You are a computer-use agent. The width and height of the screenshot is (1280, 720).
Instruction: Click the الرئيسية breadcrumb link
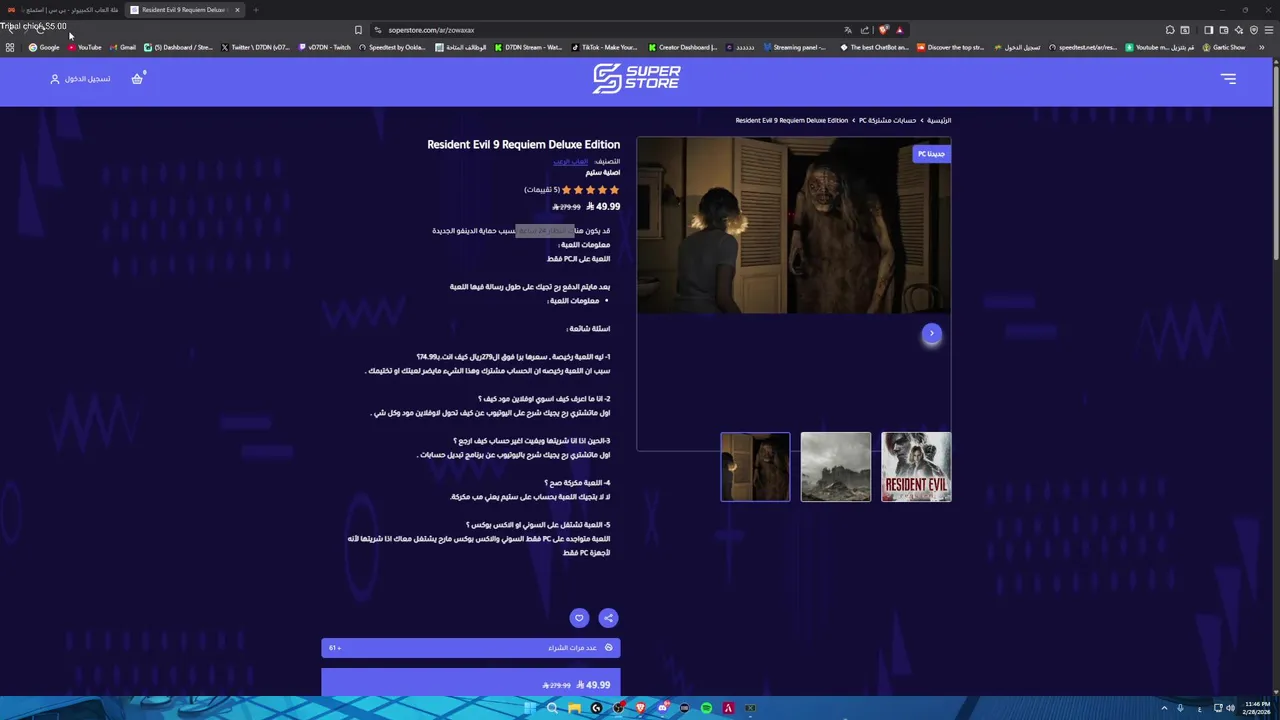click(x=939, y=120)
